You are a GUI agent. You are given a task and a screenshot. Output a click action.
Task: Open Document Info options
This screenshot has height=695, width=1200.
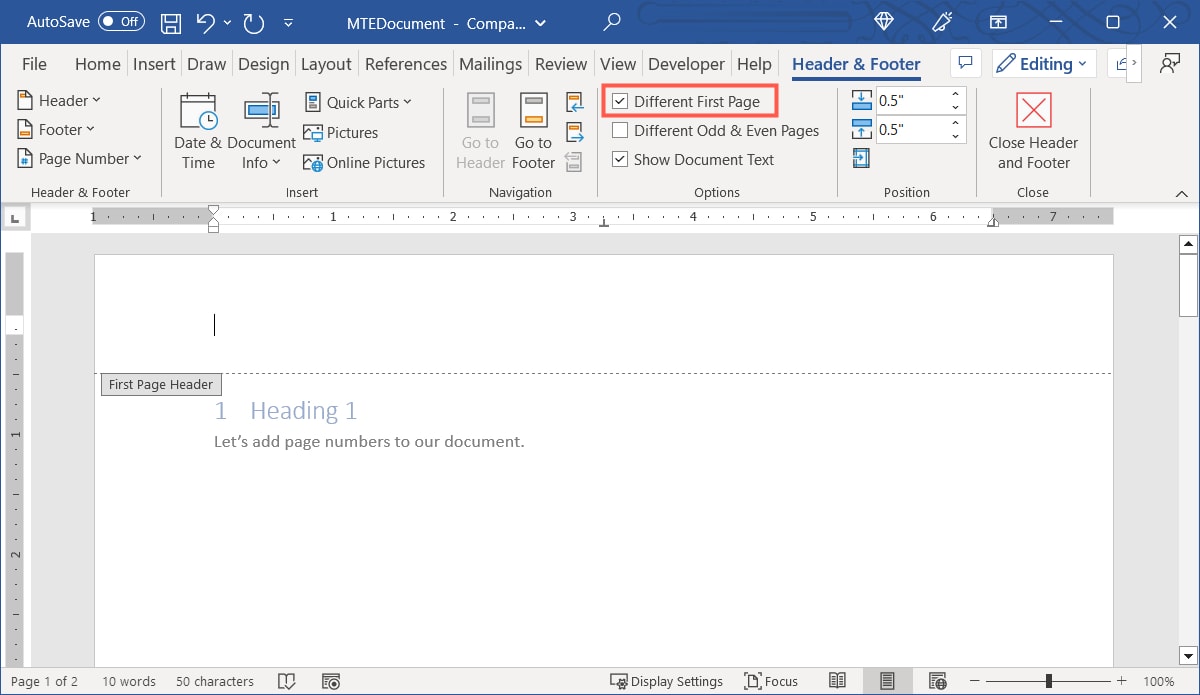tap(262, 130)
